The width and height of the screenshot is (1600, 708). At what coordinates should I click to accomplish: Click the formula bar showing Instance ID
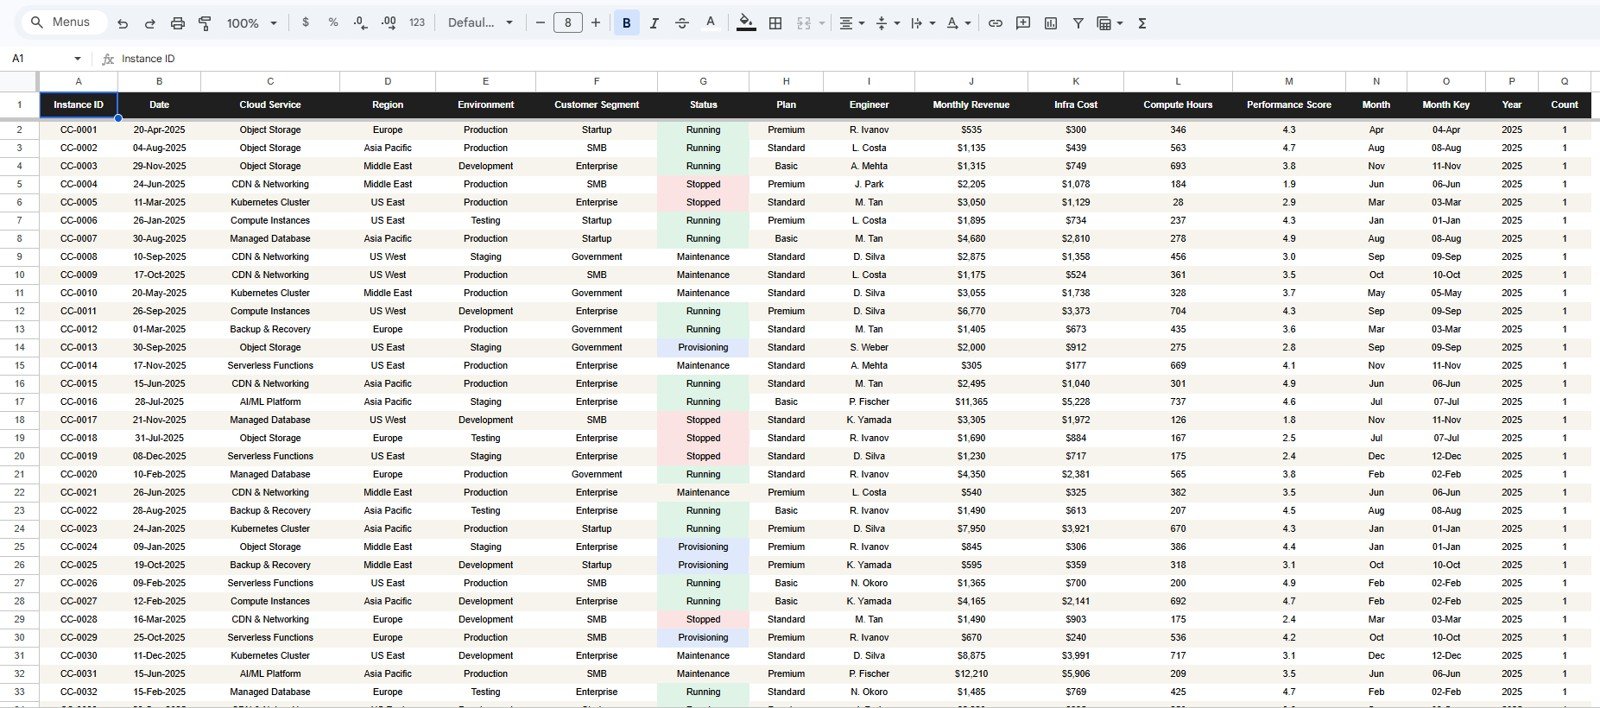tap(850, 59)
